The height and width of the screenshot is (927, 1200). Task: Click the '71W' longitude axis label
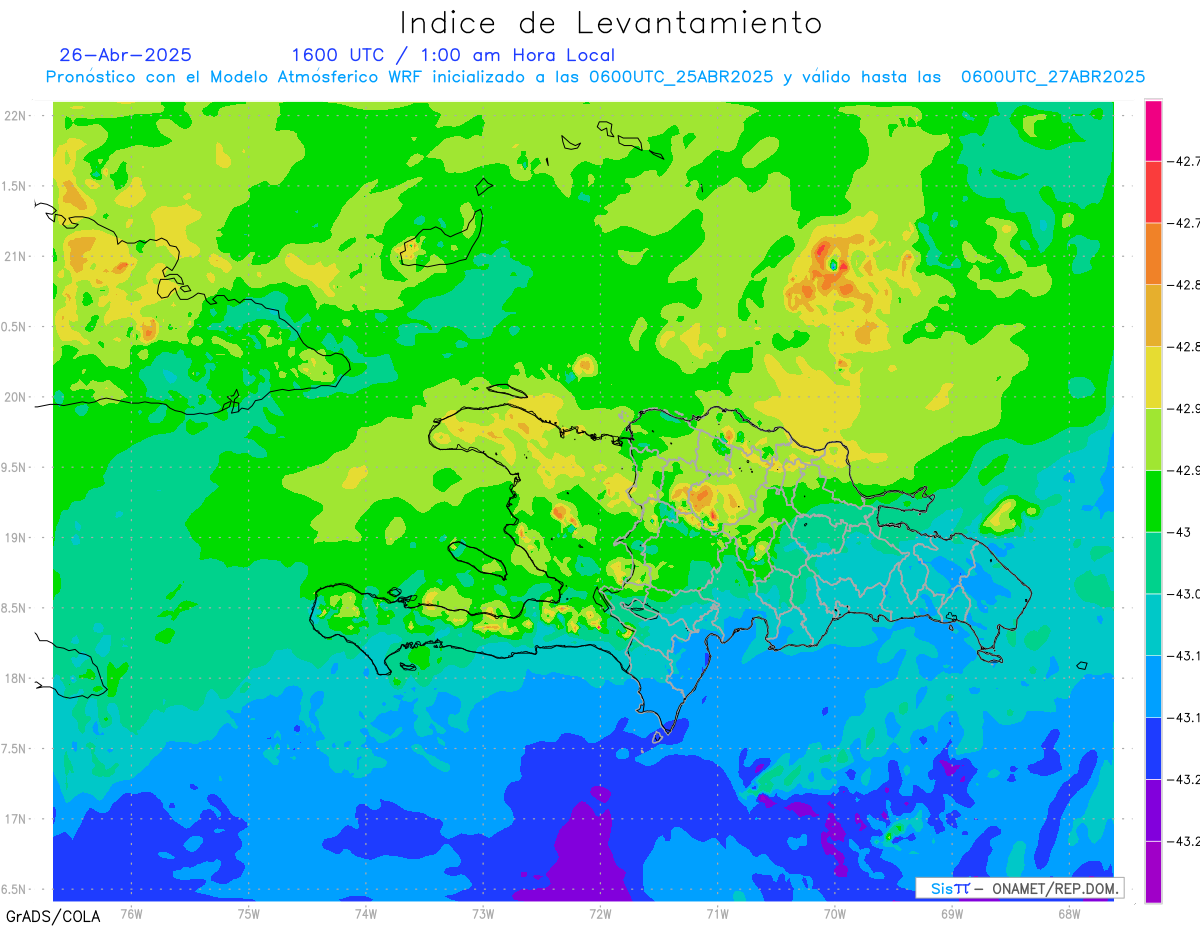point(717,912)
